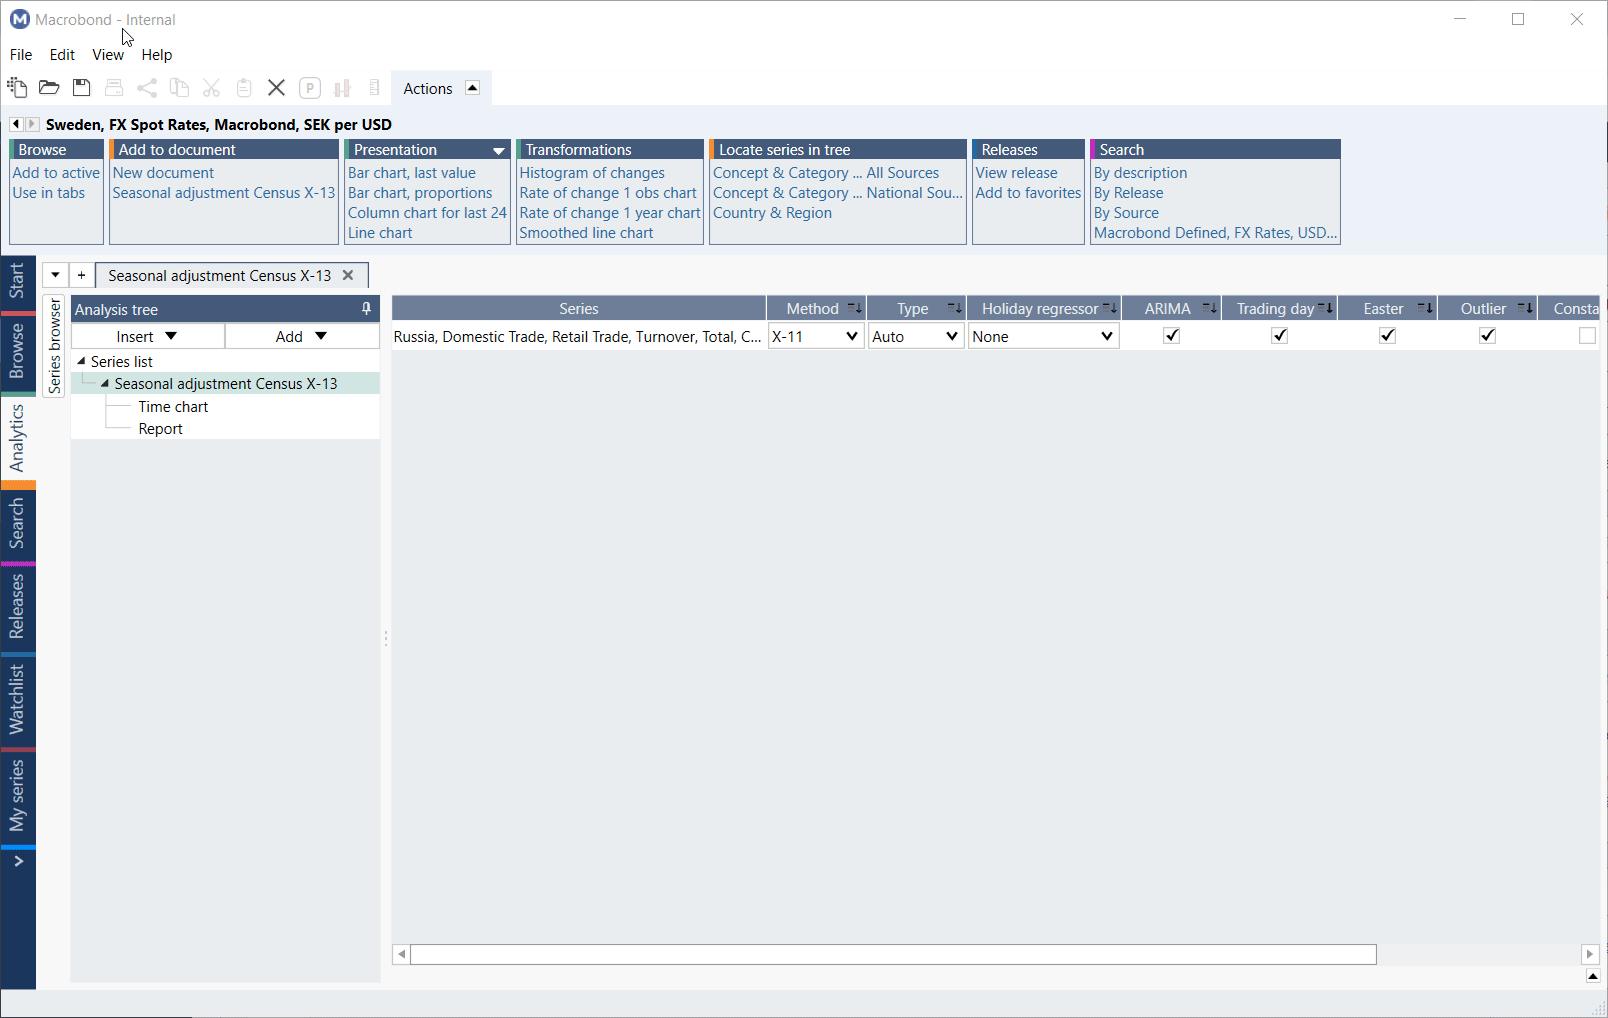The image size is (1608, 1018).
Task: Click the ruler-like icon beside Actions
Action: pos(374,88)
